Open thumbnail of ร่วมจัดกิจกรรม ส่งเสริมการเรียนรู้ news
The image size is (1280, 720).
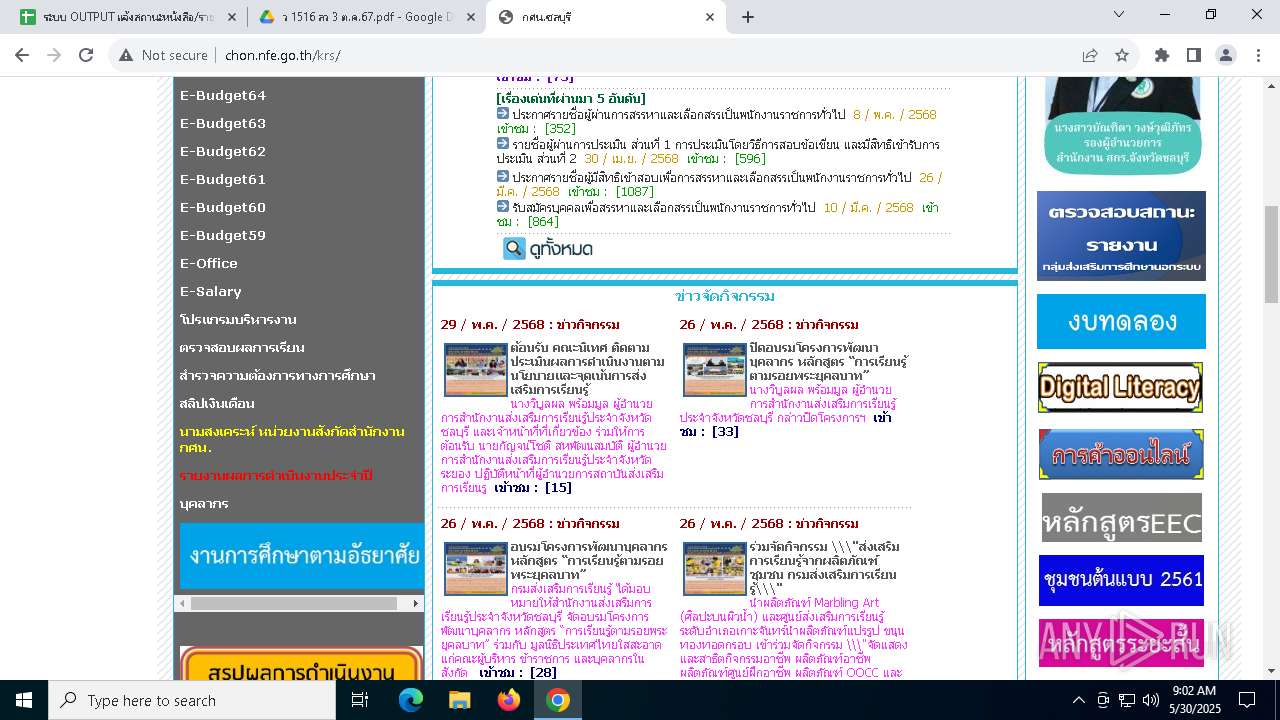click(714, 569)
